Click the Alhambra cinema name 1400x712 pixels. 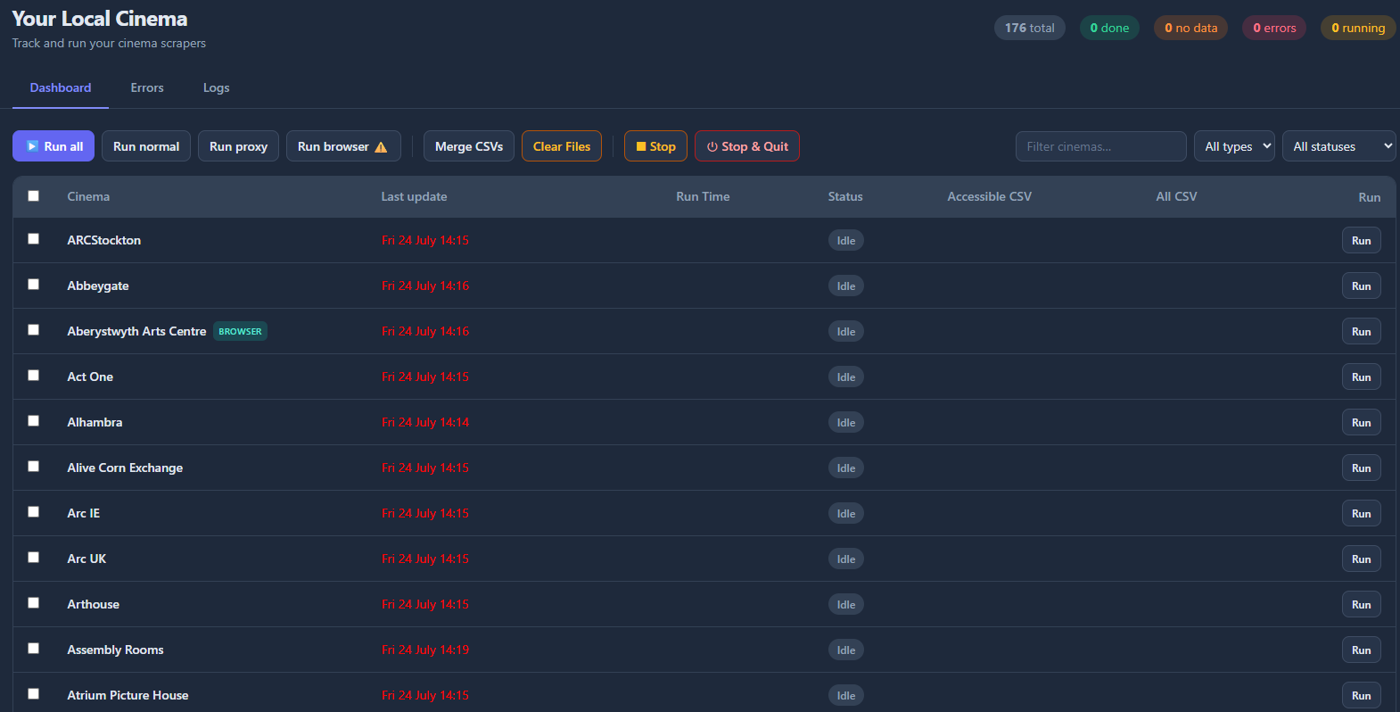(x=95, y=422)
